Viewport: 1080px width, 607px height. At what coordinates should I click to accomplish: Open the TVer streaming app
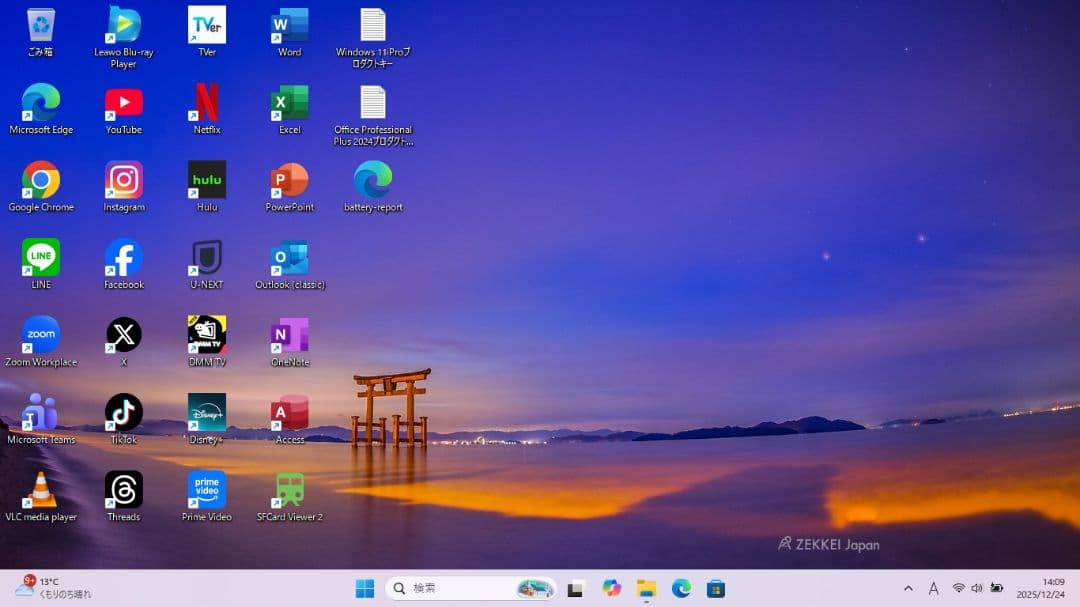point(206,27)
